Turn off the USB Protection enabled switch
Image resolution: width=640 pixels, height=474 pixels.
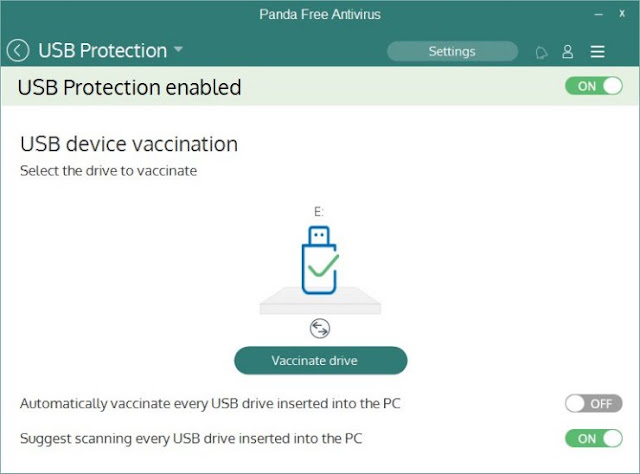[593, 86]
